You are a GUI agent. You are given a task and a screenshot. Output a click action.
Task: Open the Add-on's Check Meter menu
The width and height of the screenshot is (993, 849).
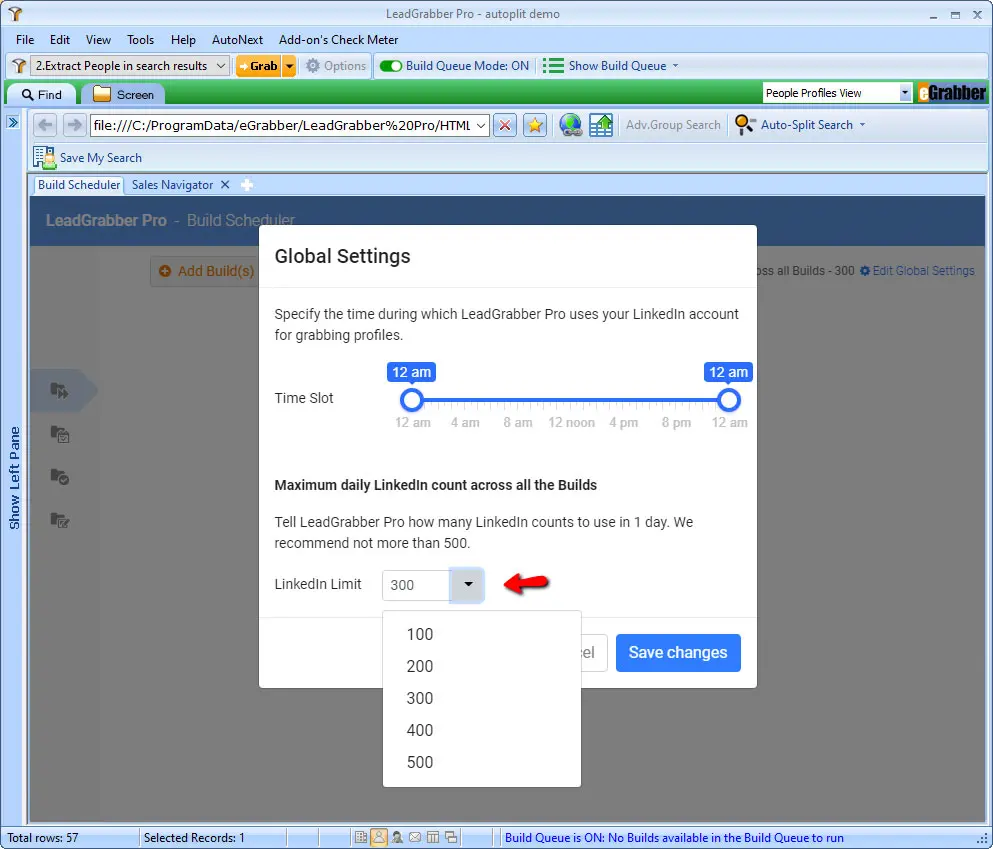click(338, 39)
